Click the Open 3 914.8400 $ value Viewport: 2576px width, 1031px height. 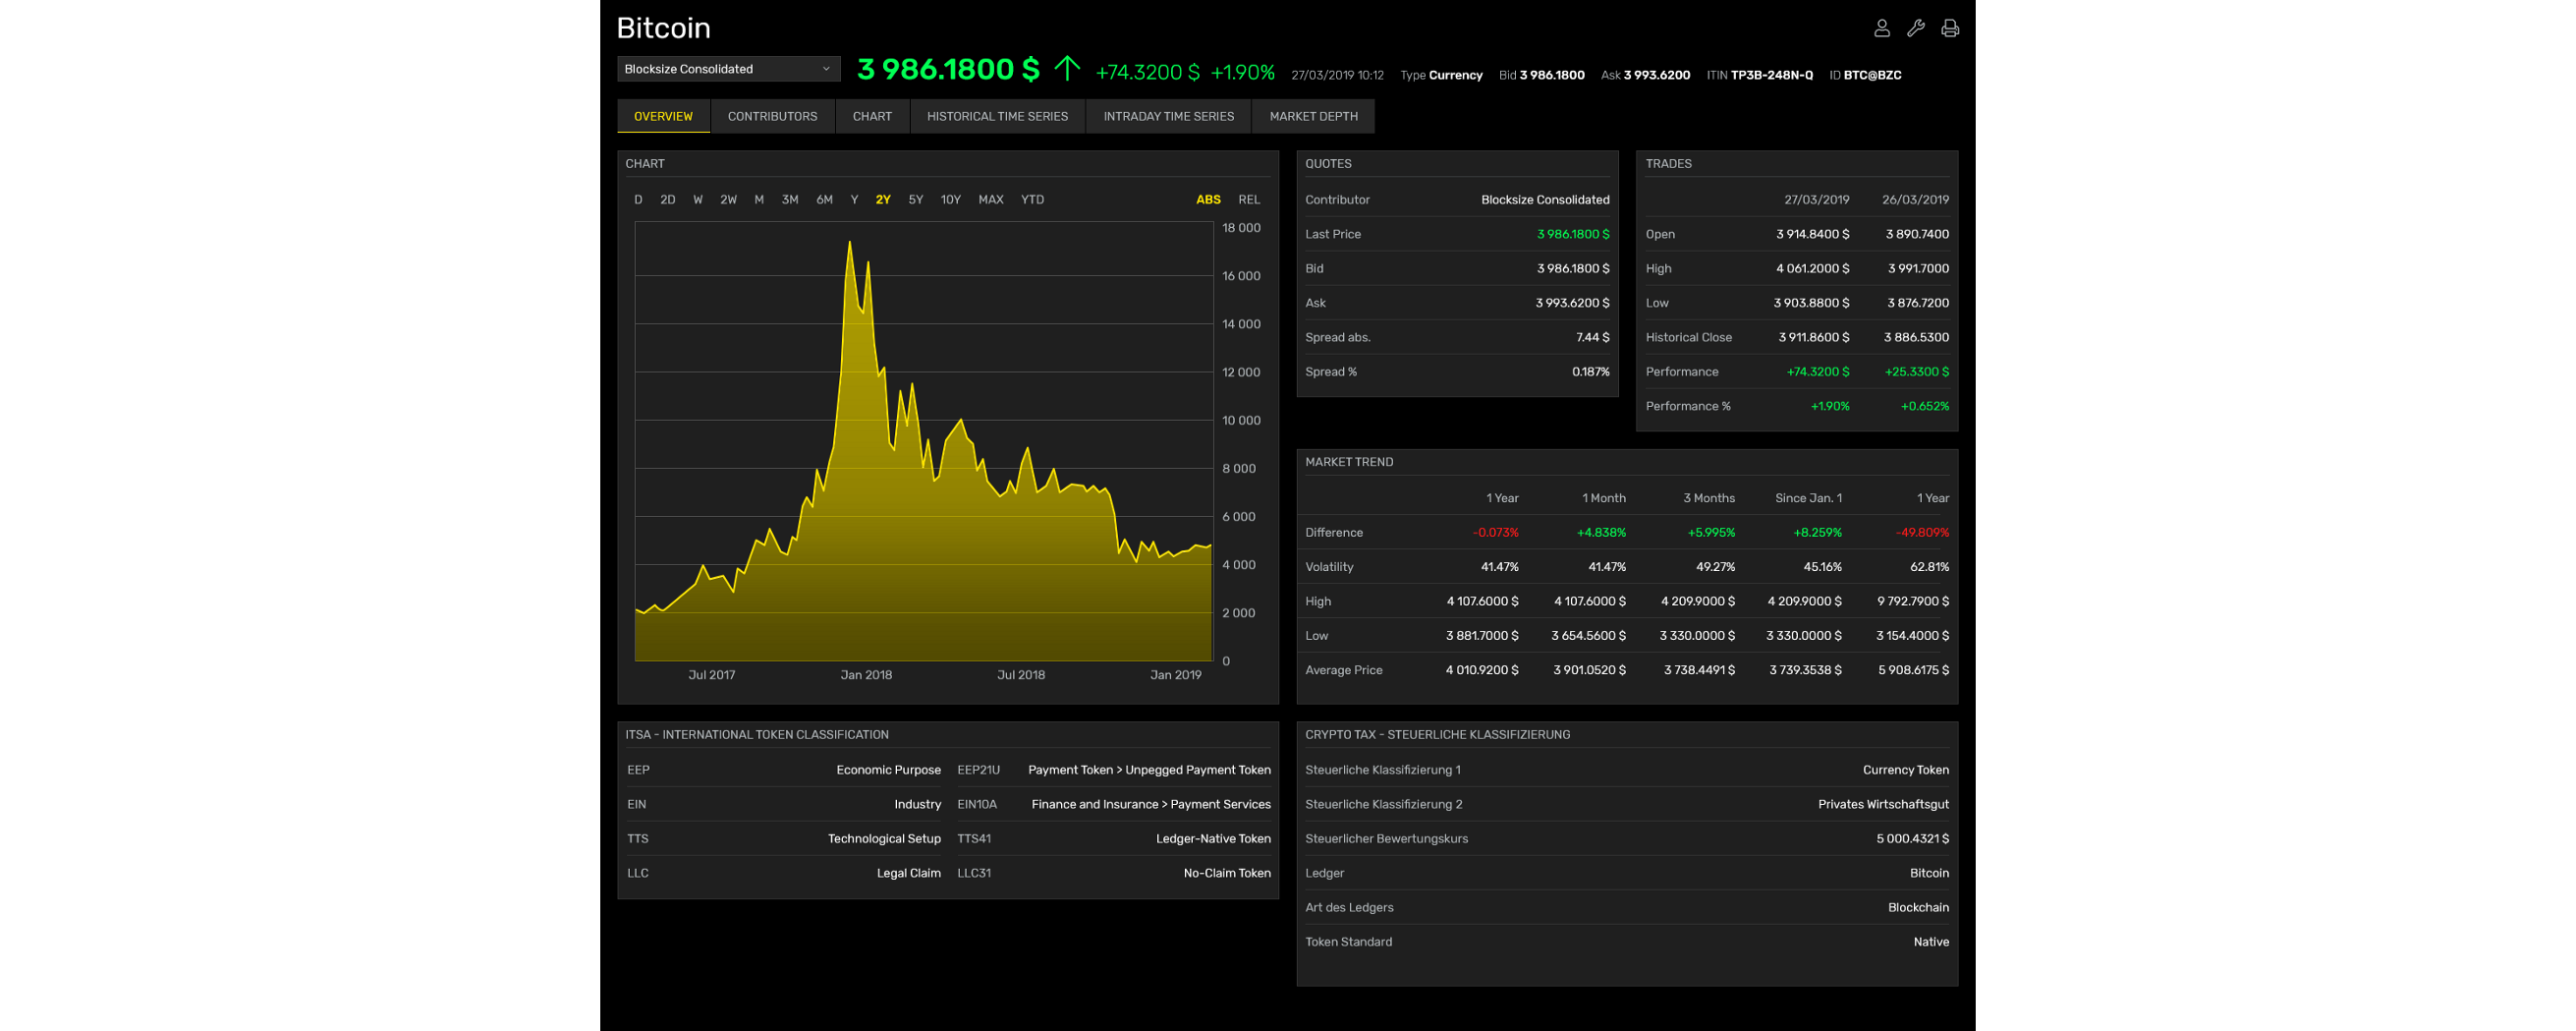(x=1812, y=234)
